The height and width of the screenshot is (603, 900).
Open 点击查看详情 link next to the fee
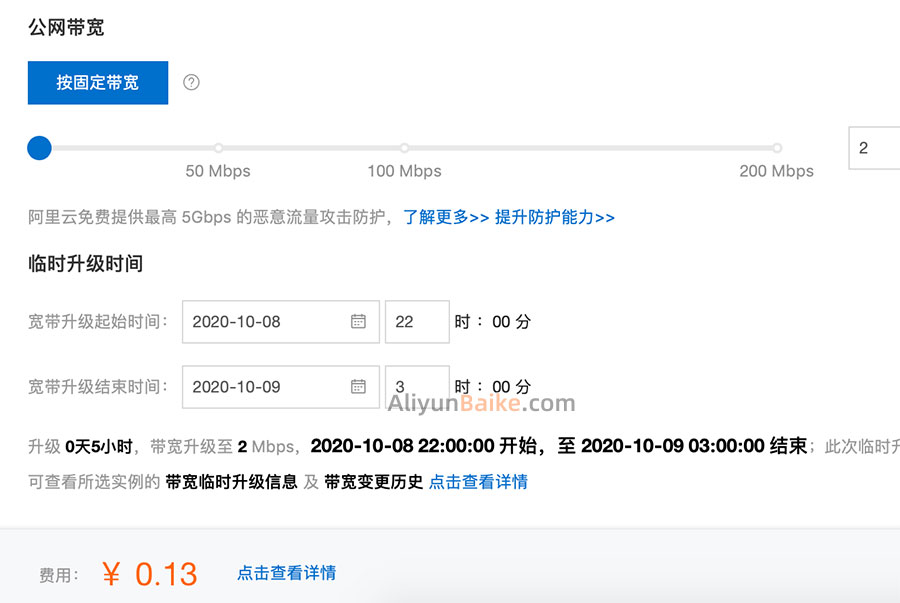286,573
